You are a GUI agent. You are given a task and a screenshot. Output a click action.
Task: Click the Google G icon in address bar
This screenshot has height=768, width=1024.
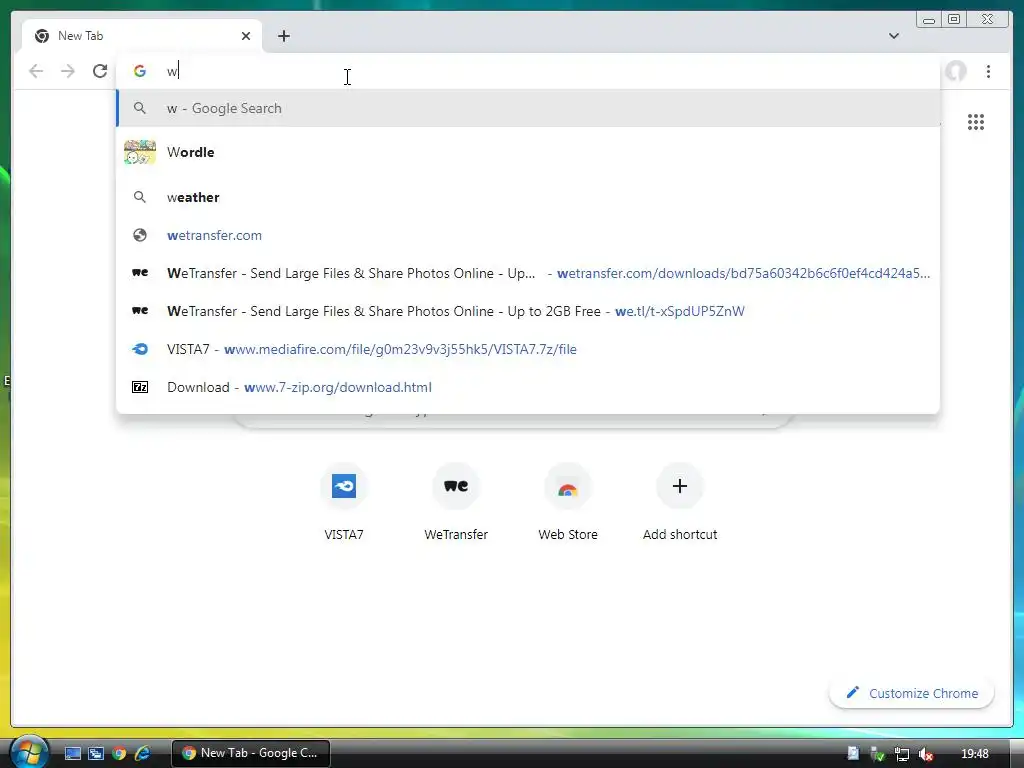pyautogui.click(x=139, y=71)
